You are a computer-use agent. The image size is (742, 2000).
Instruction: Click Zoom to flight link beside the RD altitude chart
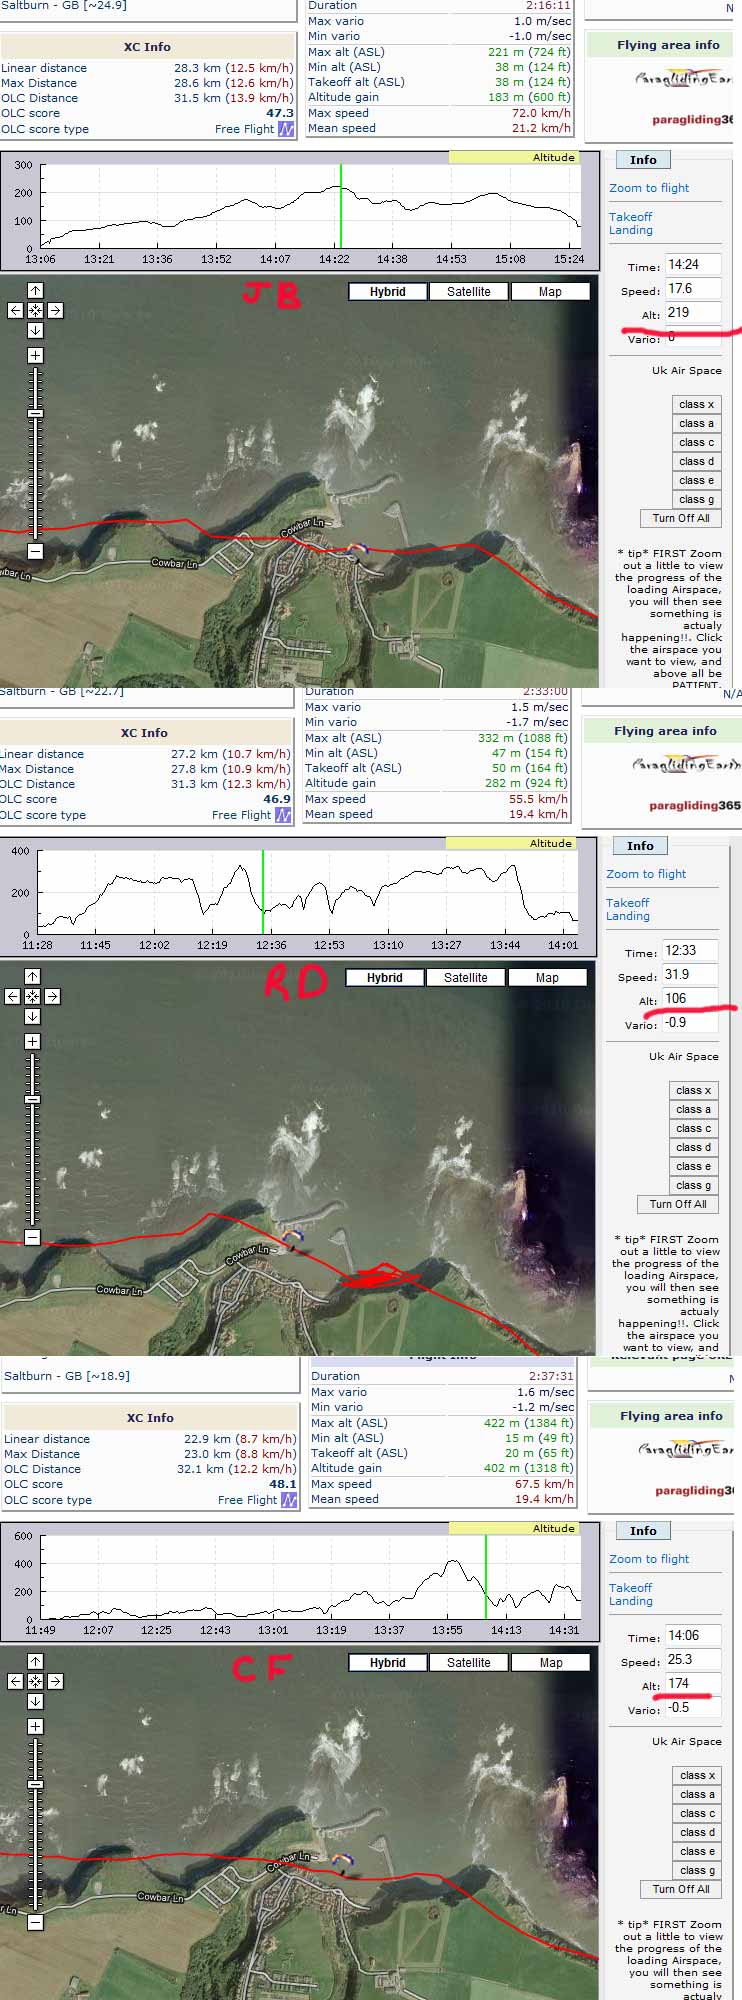point(646,874)
